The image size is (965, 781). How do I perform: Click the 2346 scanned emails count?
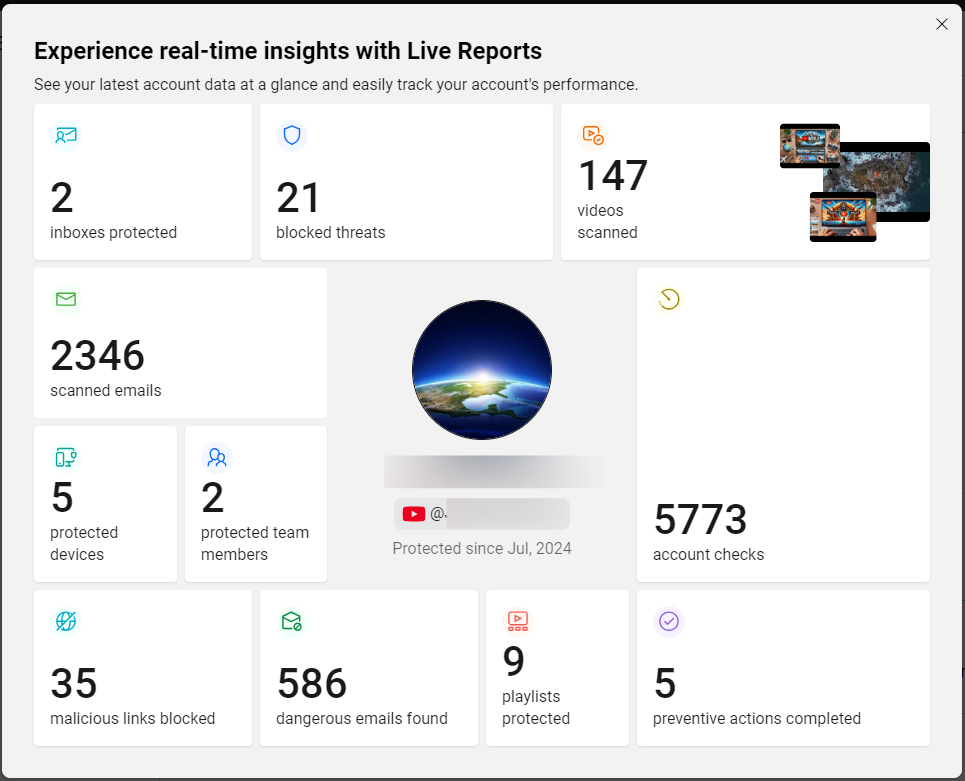(98, 356)
